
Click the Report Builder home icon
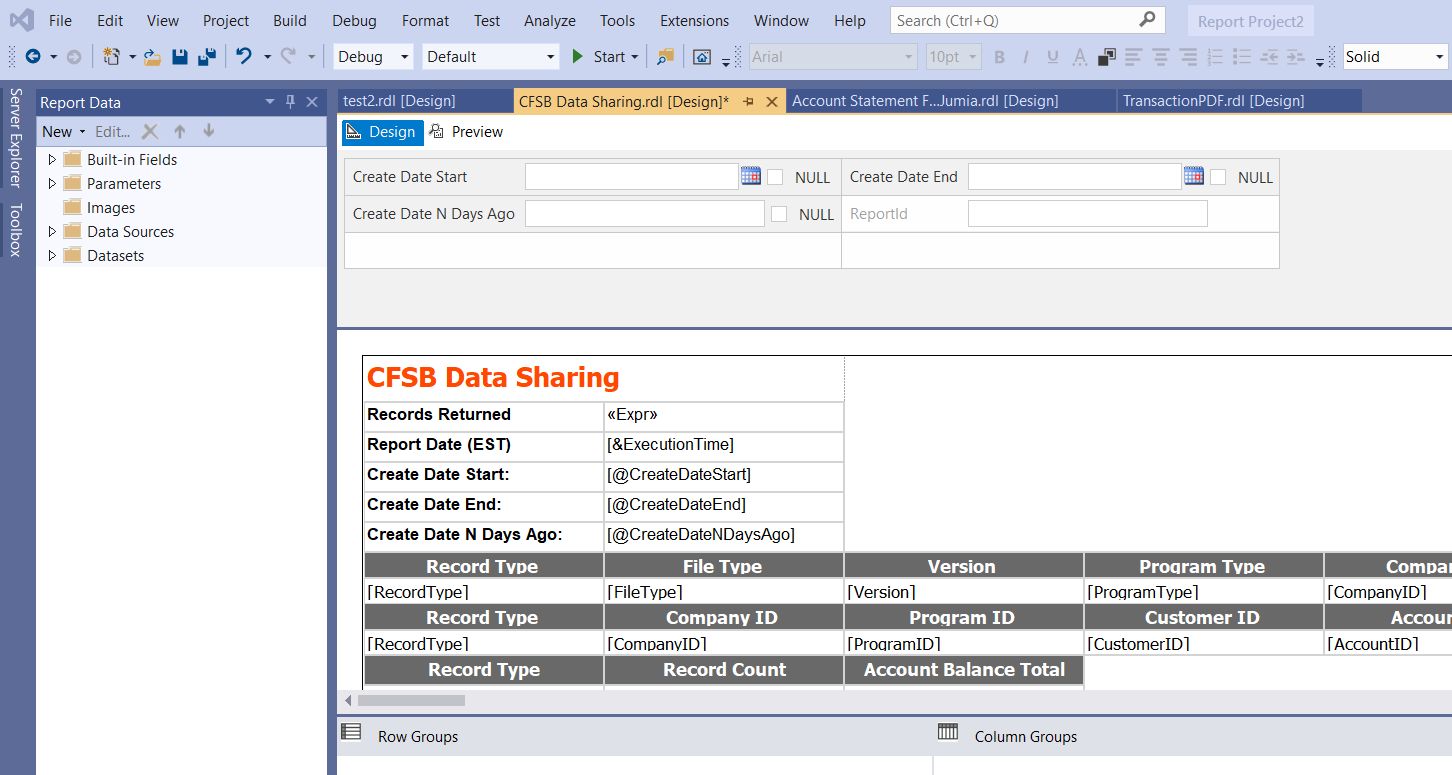702,57
